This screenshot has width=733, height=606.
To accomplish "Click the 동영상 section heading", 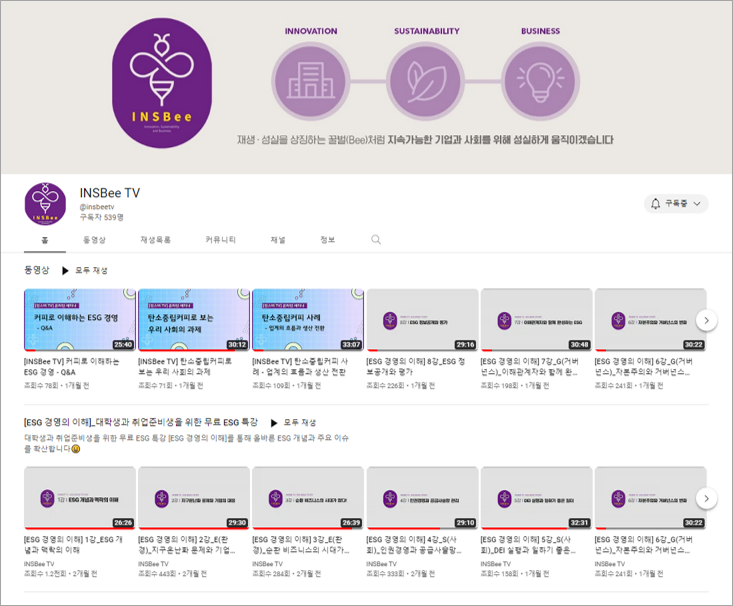I will tap(36, 270).
